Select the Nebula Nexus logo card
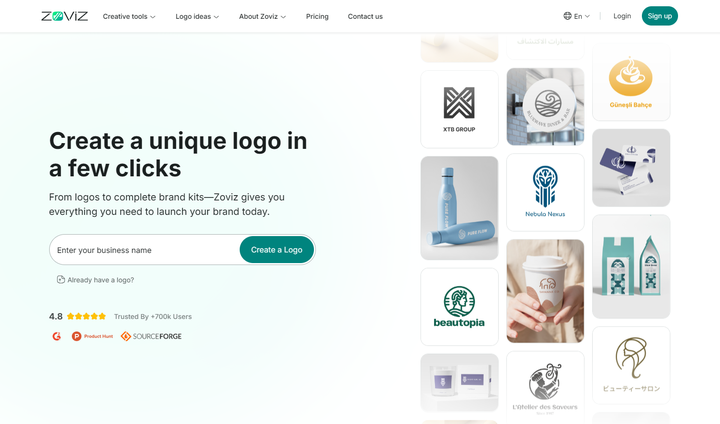Viewport: 720px width, 424px height. point(545,192)
